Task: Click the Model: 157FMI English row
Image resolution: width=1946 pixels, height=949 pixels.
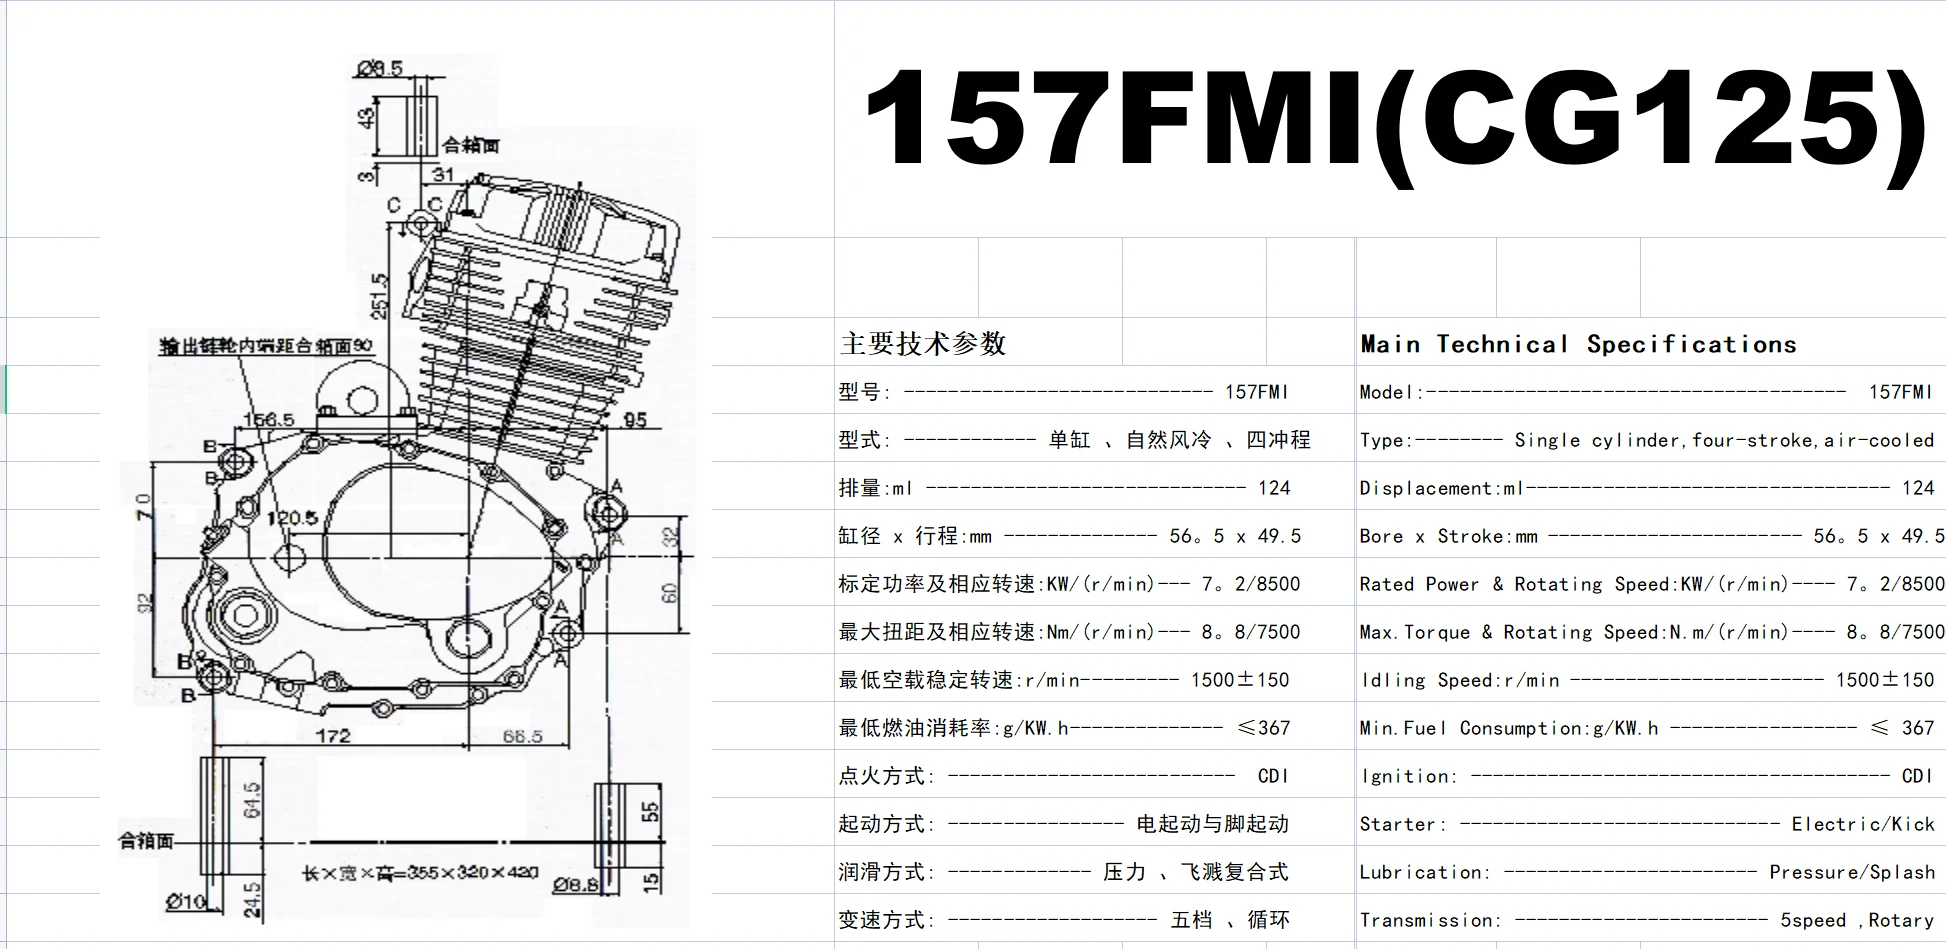Action: (1651, 390)
